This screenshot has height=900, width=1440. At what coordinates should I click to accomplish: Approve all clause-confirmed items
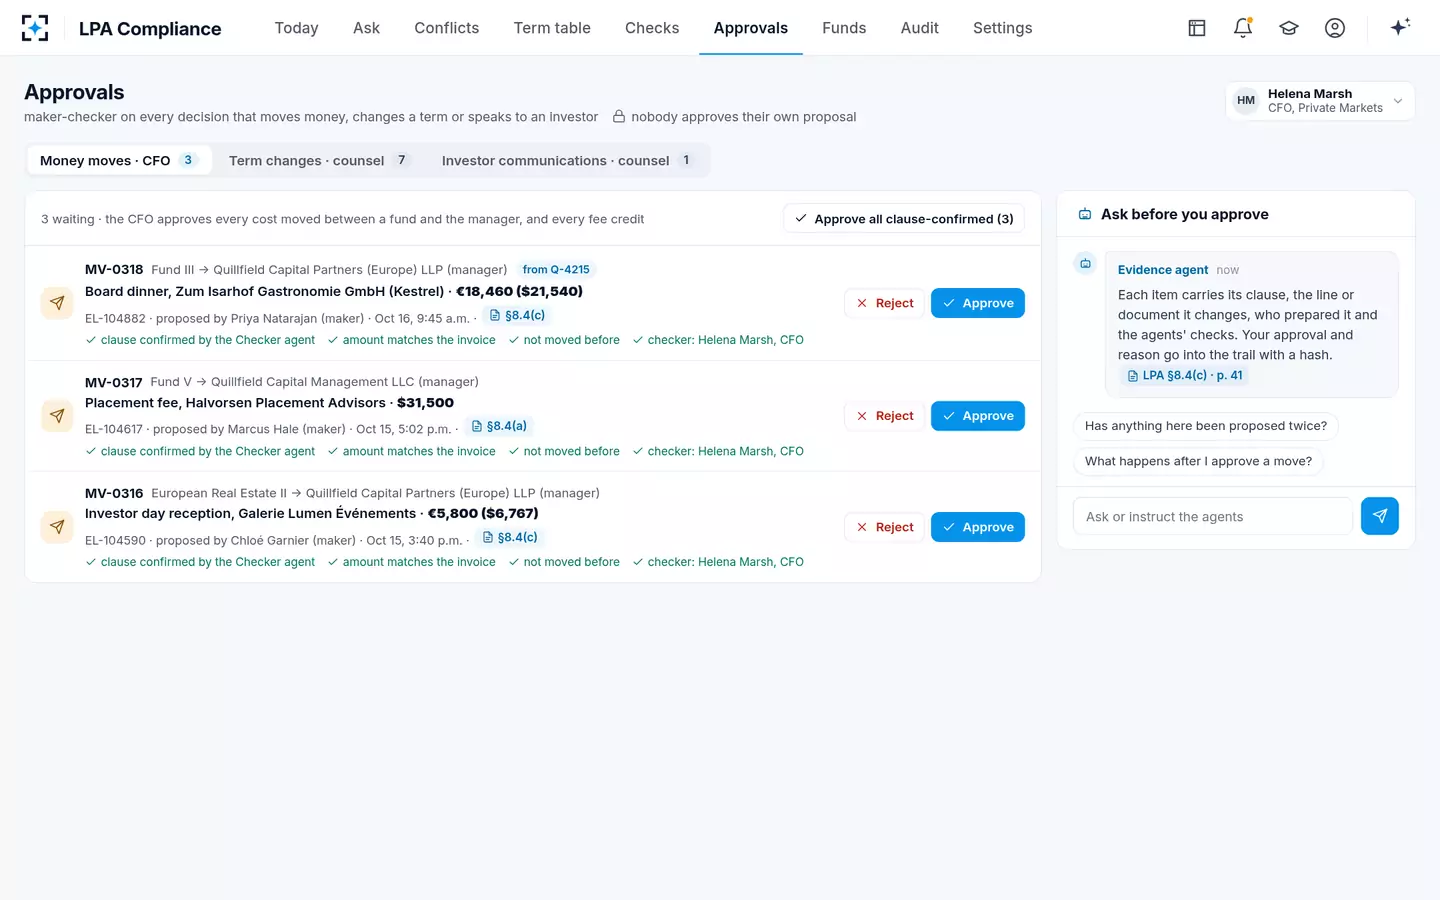pyautogui.click(x=904, y=219)
